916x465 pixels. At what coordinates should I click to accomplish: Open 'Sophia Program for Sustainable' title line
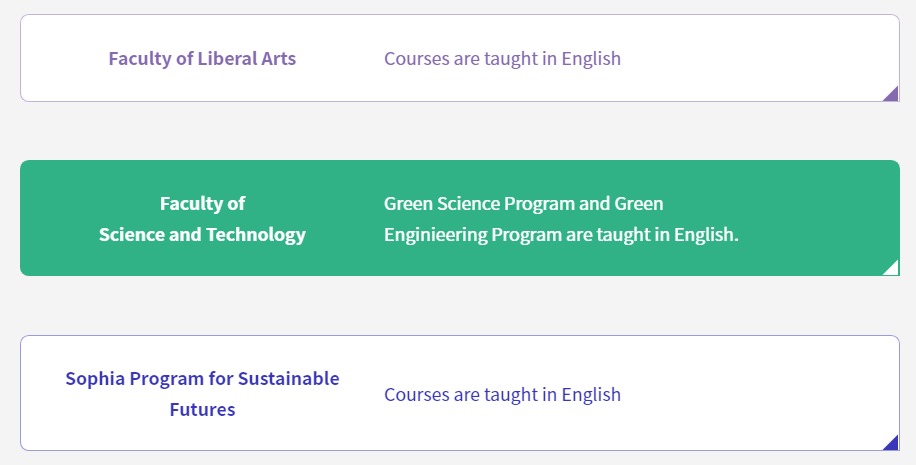pos(202,379)
